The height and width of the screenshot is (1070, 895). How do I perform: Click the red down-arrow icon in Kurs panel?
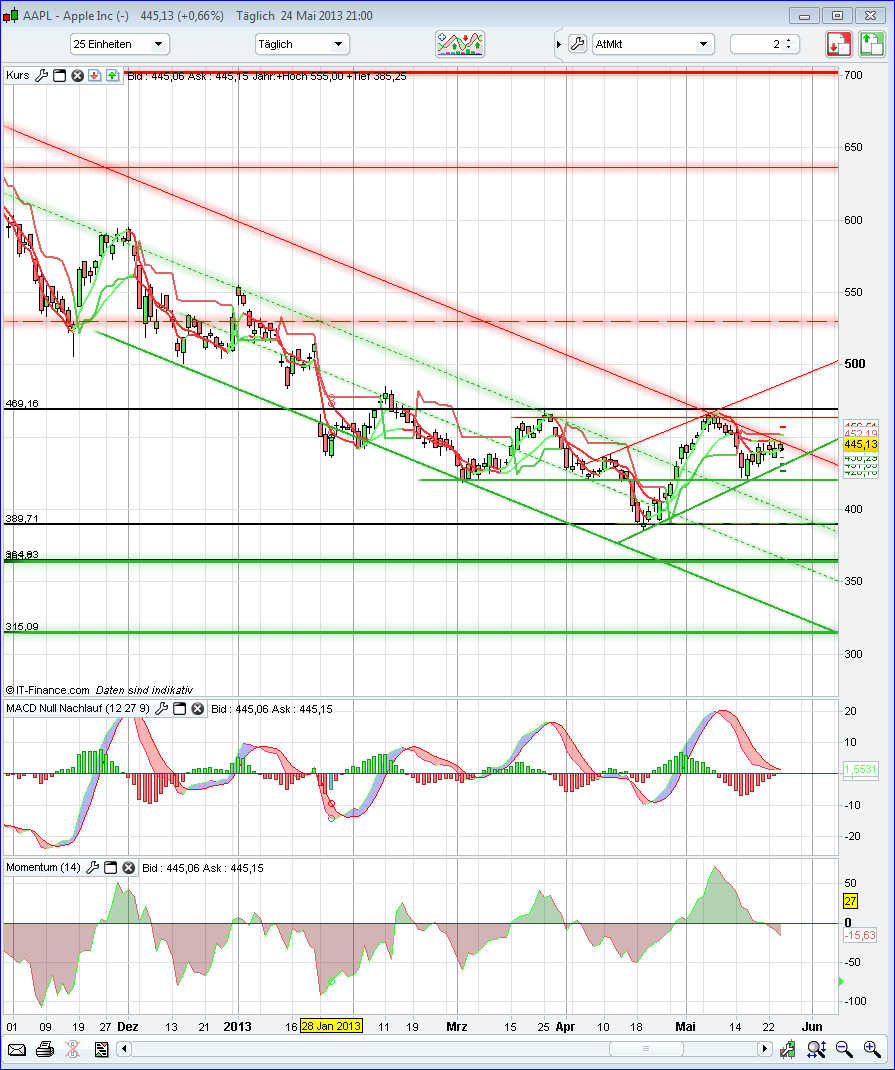tap(94, 76)
